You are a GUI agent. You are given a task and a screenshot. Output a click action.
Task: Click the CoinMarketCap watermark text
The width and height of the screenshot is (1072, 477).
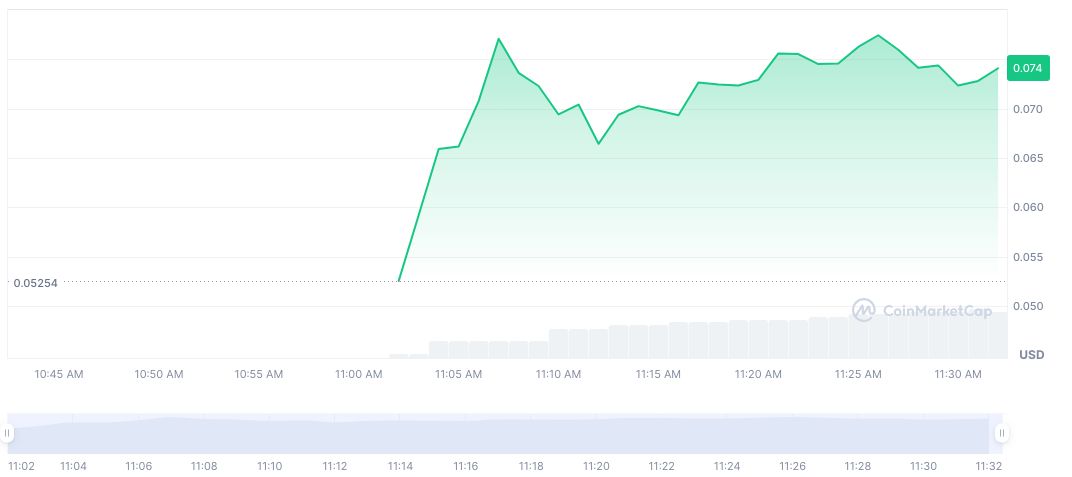[x=937, y=311]
